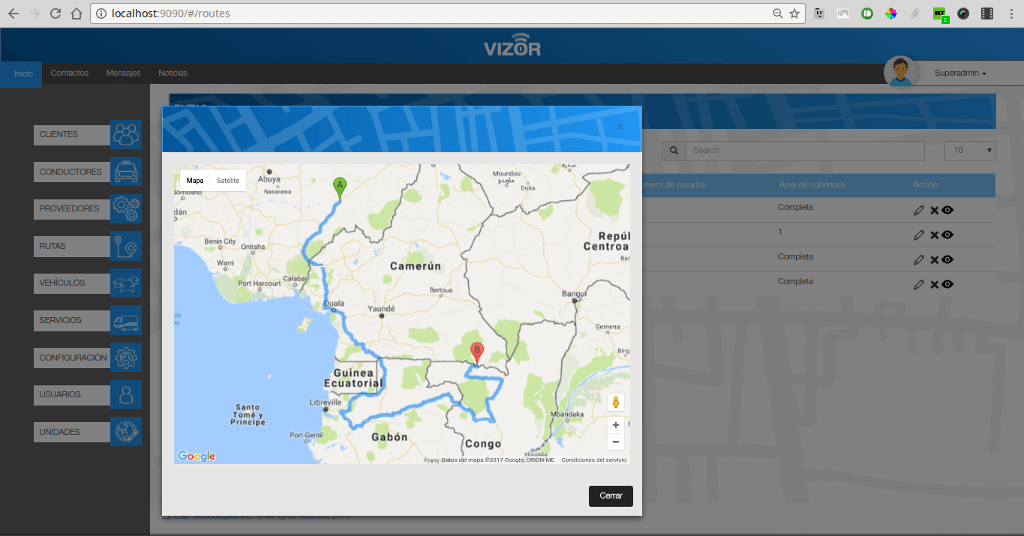Zoom in the map with plus
Screen dimensions: 1024x536
[x=615, y=425]
